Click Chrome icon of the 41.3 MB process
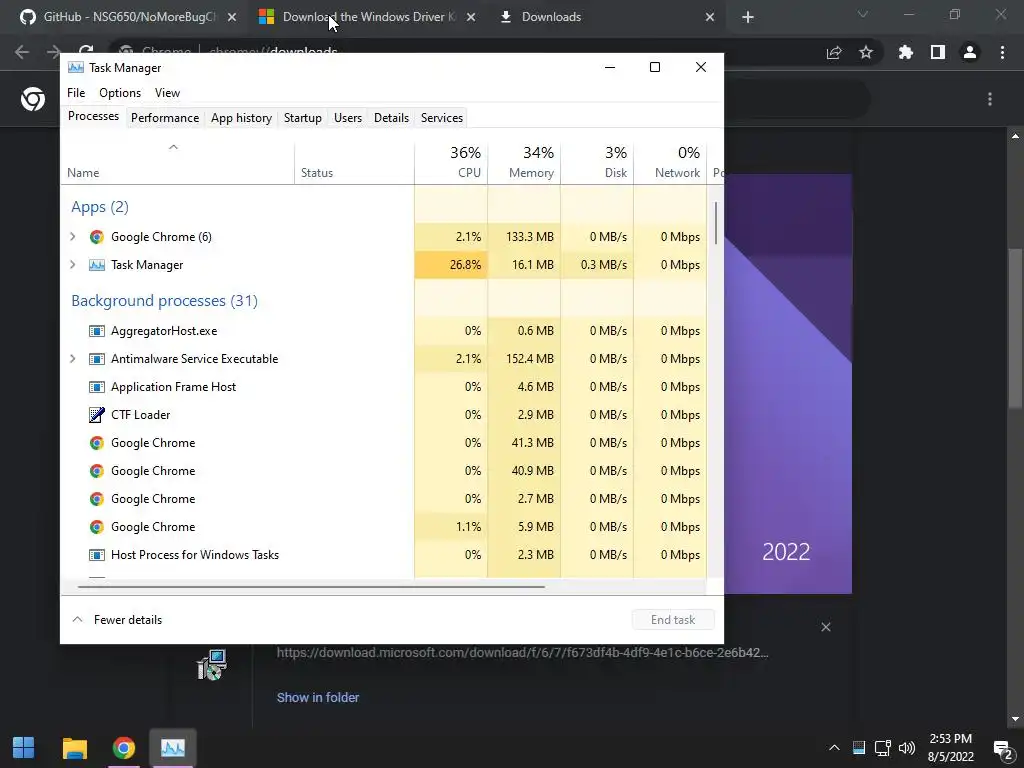Screen dimensions: 1024x768 [97, 443]
